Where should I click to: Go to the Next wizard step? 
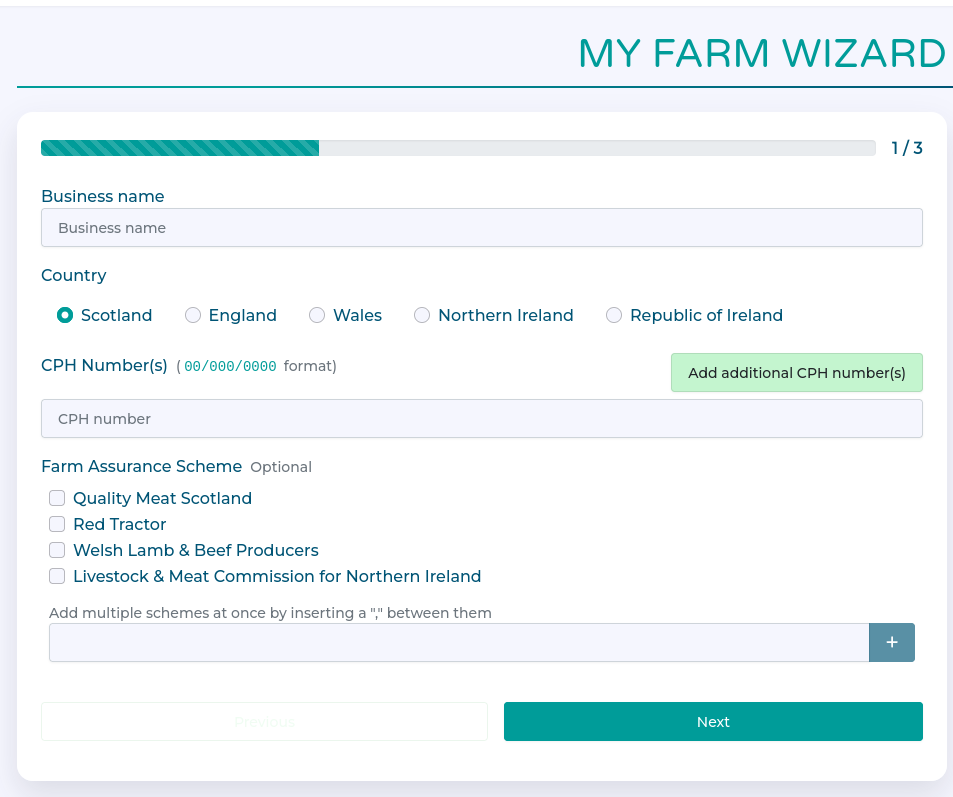[x=713, y=722]
